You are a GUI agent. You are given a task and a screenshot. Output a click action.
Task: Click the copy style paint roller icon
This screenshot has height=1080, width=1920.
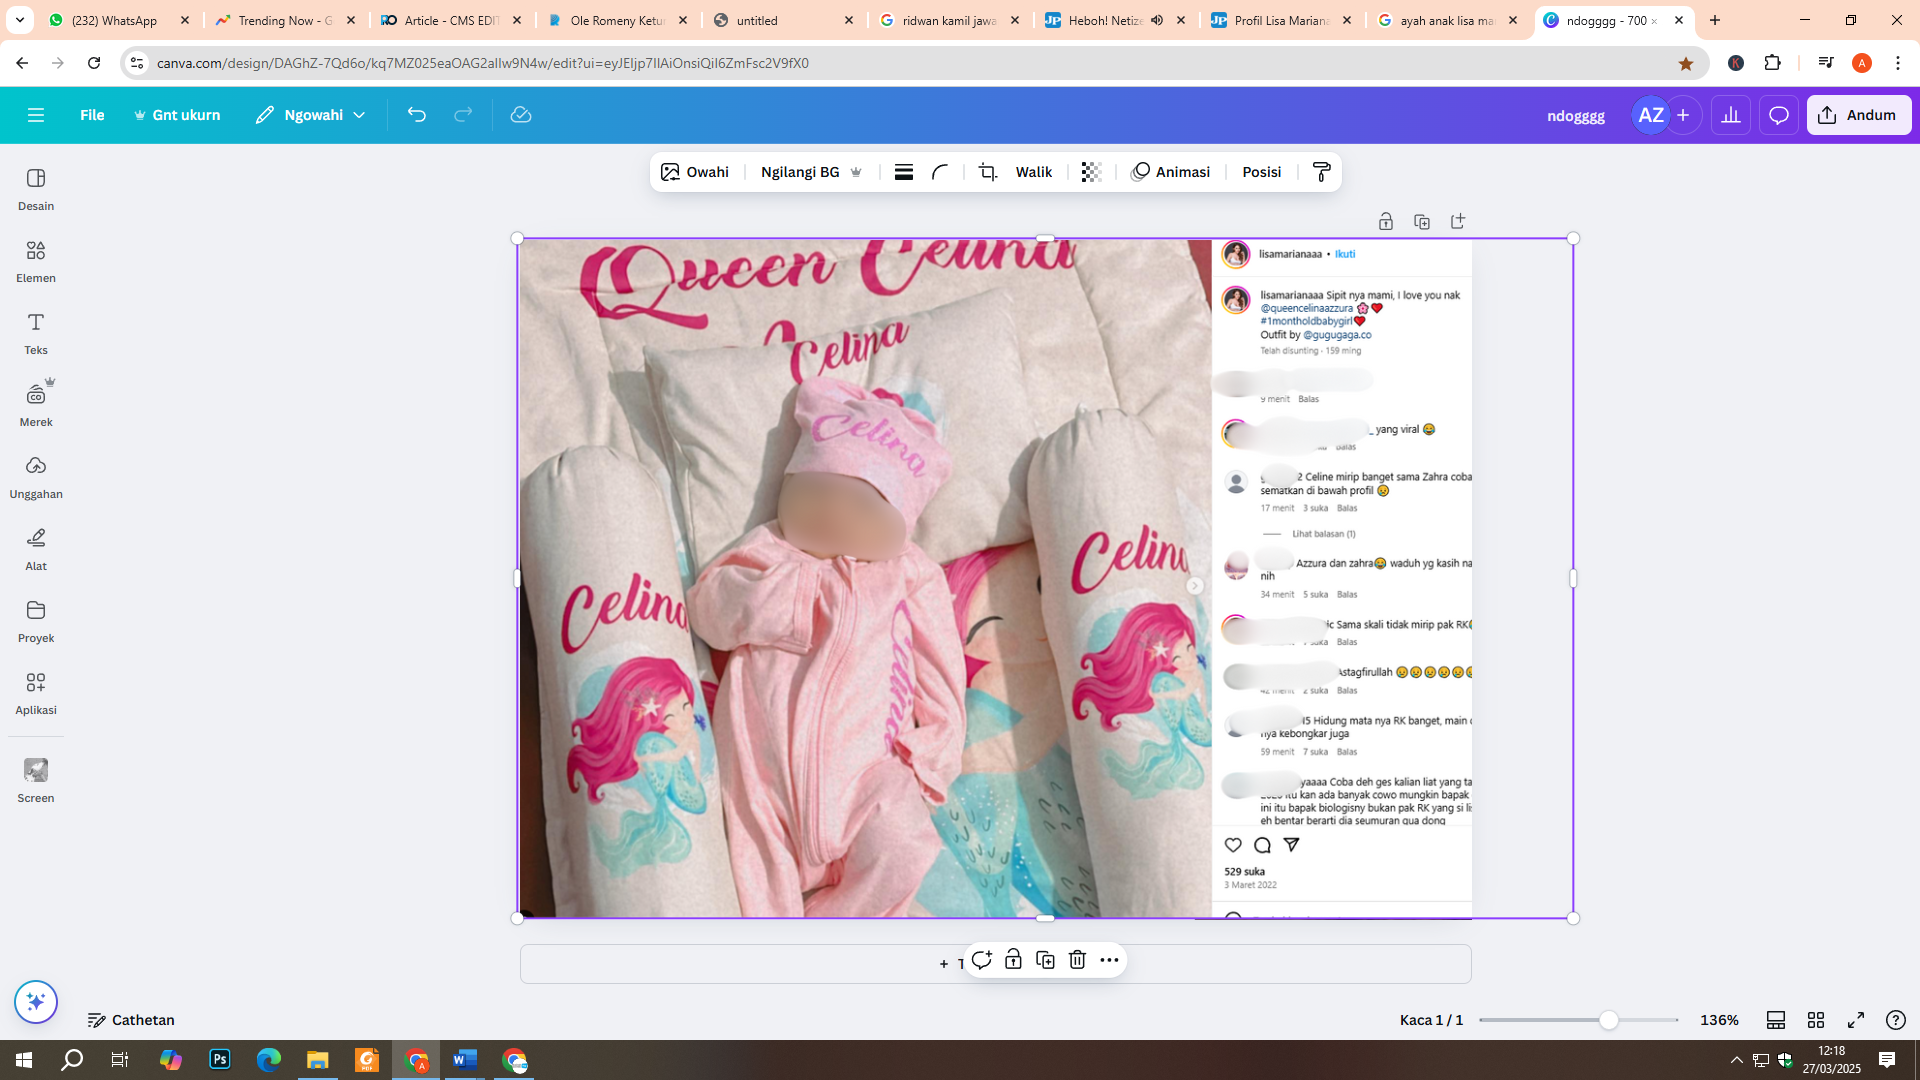pos(1321,172)
